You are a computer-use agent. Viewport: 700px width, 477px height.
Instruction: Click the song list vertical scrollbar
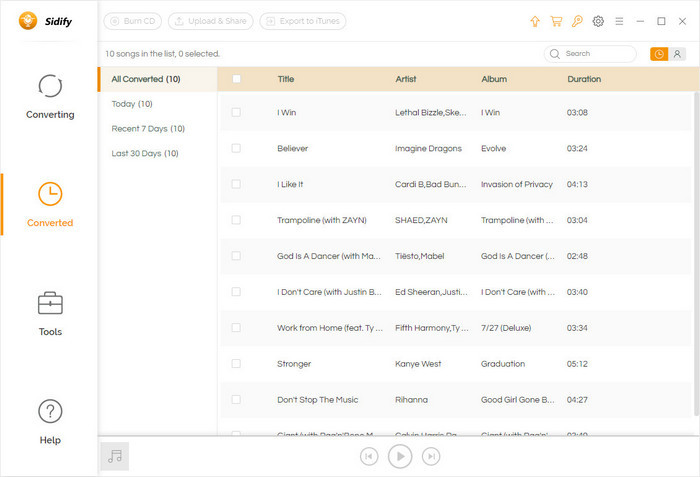(x=696, y=254)
